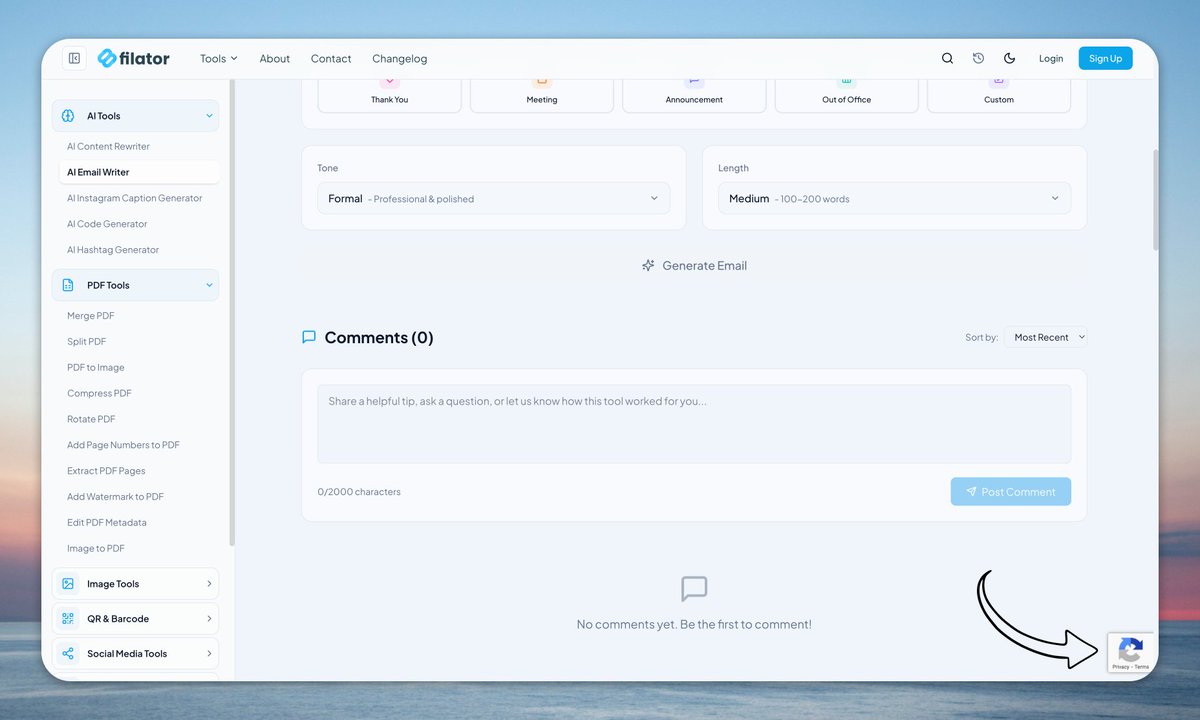Screen dimensions: 1200x720
Task: Collapse the sidebar with the panel icon
Action: tap(74, 58)
